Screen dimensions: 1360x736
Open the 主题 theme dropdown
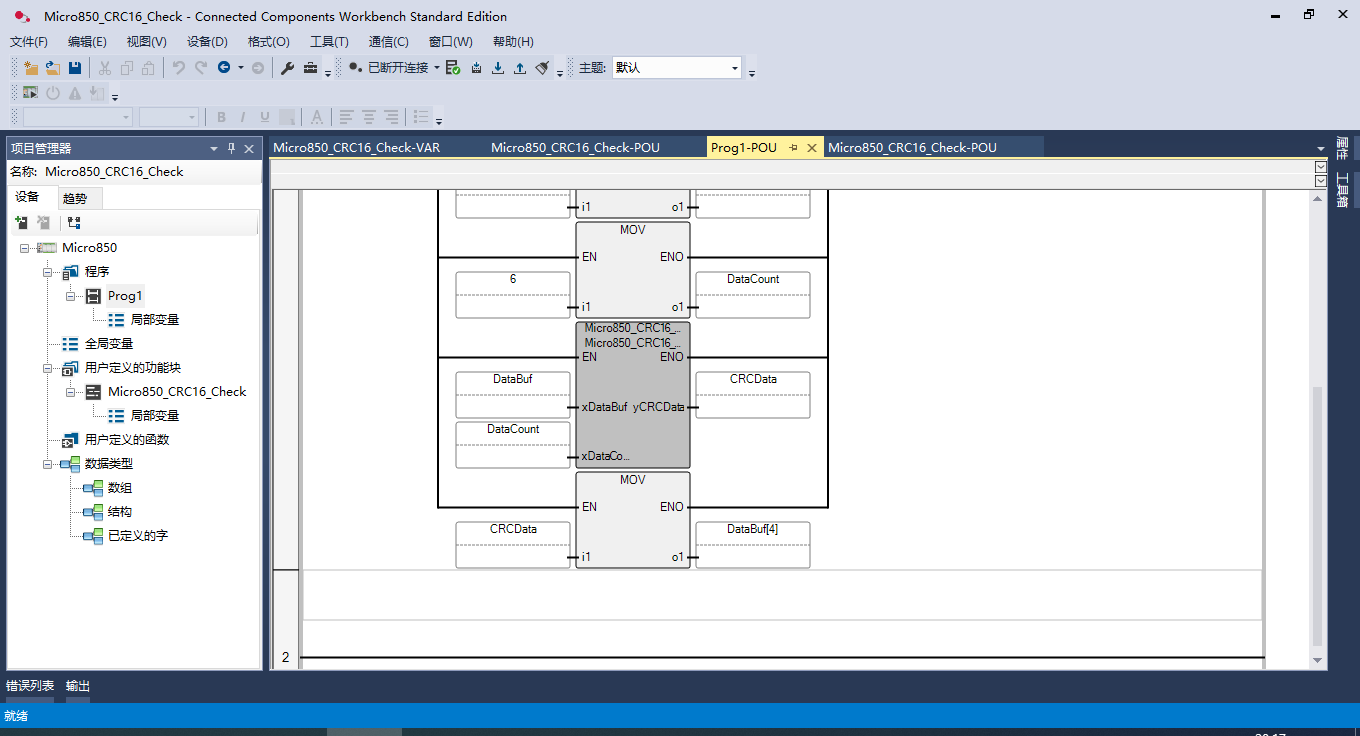click(x=735, y=68)
